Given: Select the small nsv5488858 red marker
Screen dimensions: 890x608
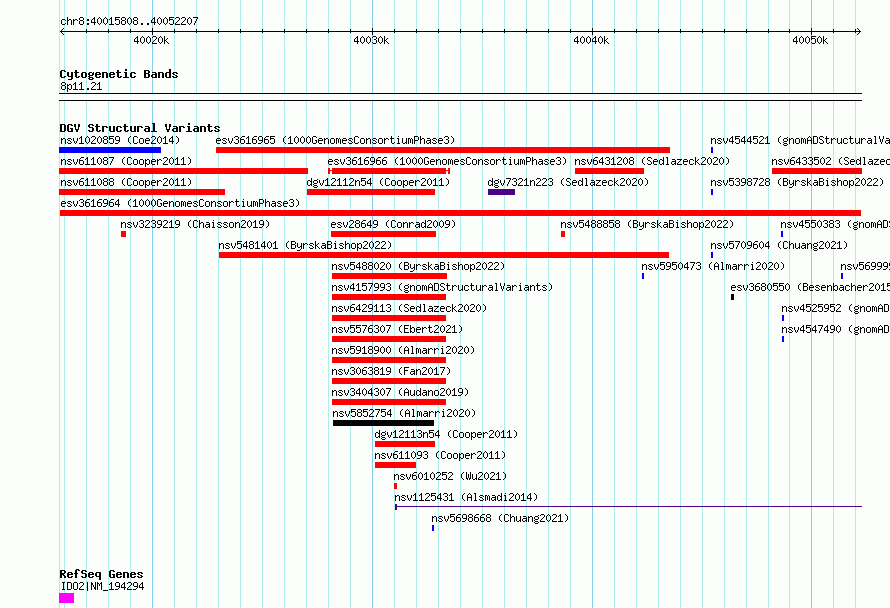Looking at the screenshot, I should (563, 234).
